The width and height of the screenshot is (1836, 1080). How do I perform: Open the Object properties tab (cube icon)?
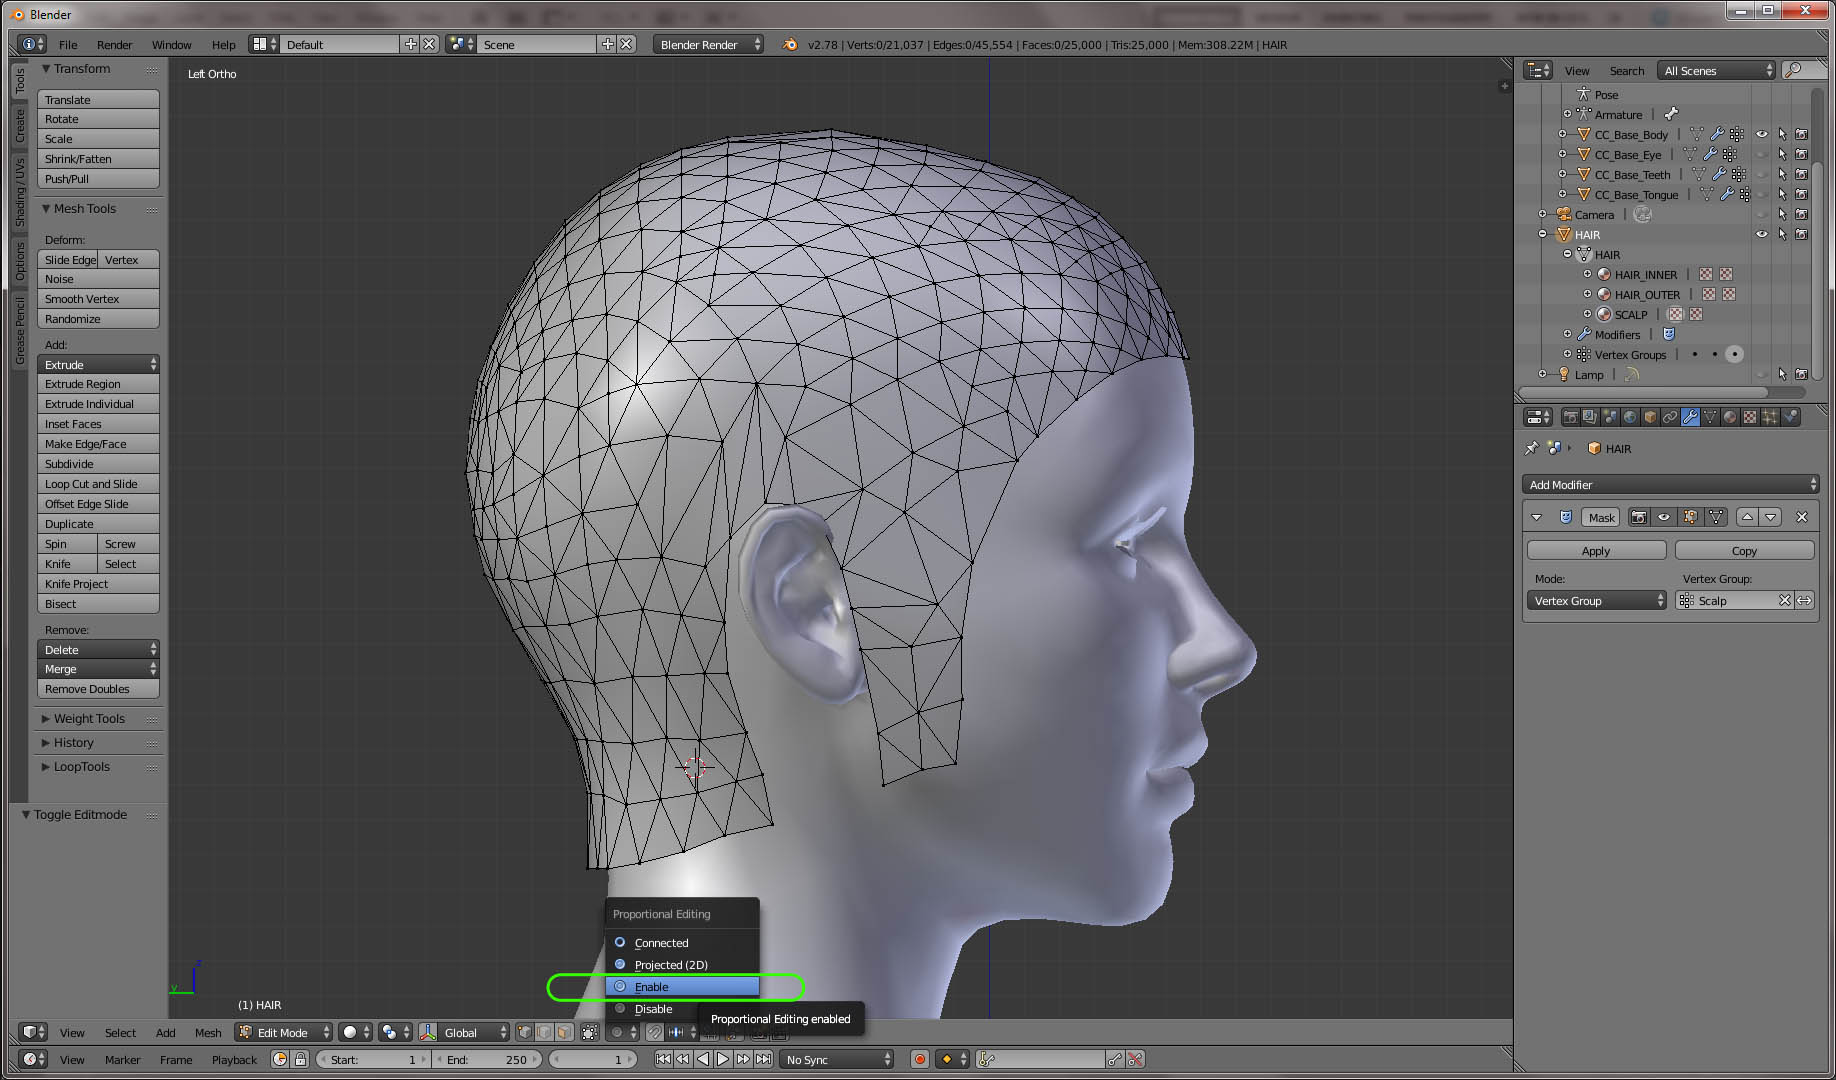pyautogui.click(x=1650, y=417)
